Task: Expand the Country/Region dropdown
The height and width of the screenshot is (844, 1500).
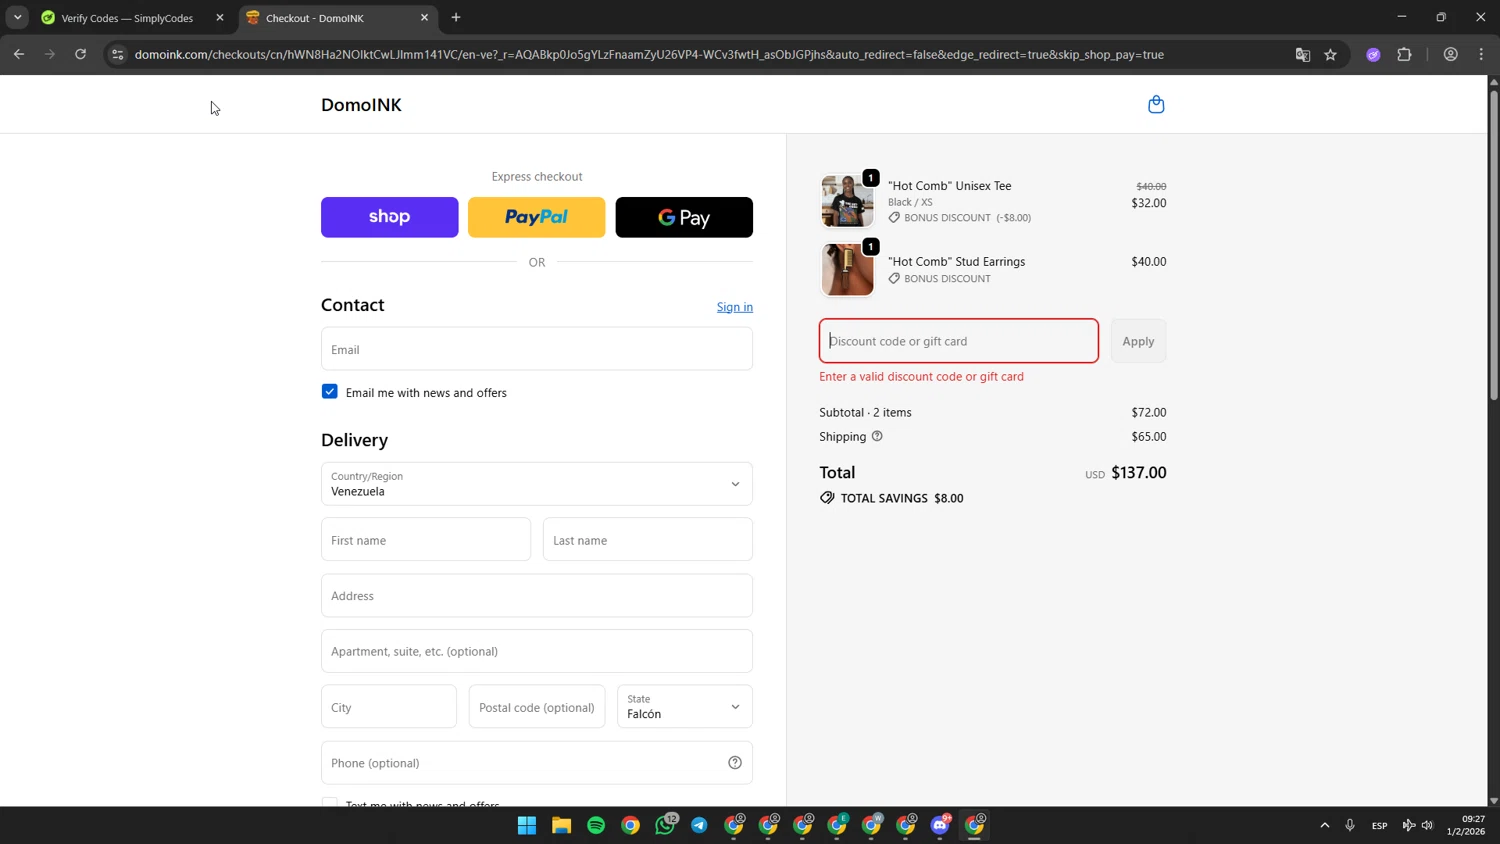Action: [537, 484]
